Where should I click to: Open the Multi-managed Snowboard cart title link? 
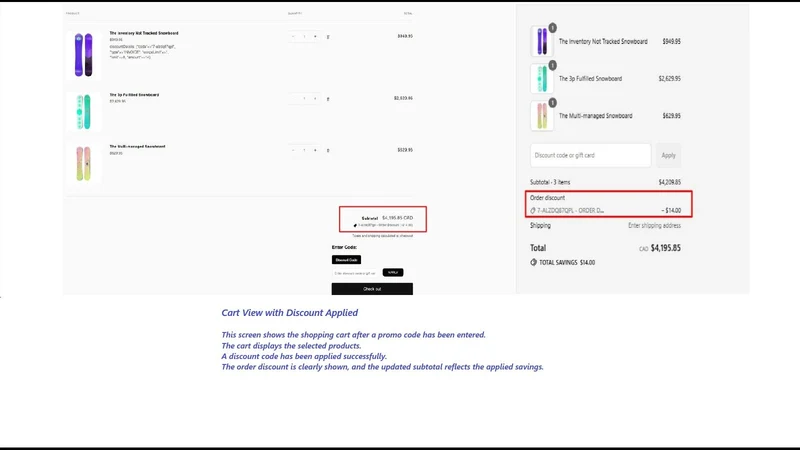click(137, 146)
